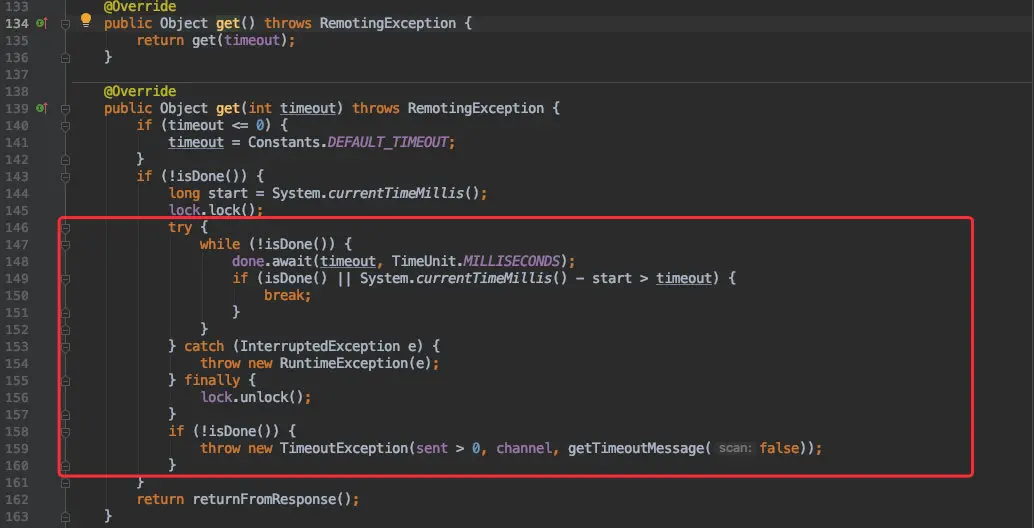The height and width of the screenshot is (528, 1034).
Task: Click the try keyword on line 146
Action: (180, 227)
